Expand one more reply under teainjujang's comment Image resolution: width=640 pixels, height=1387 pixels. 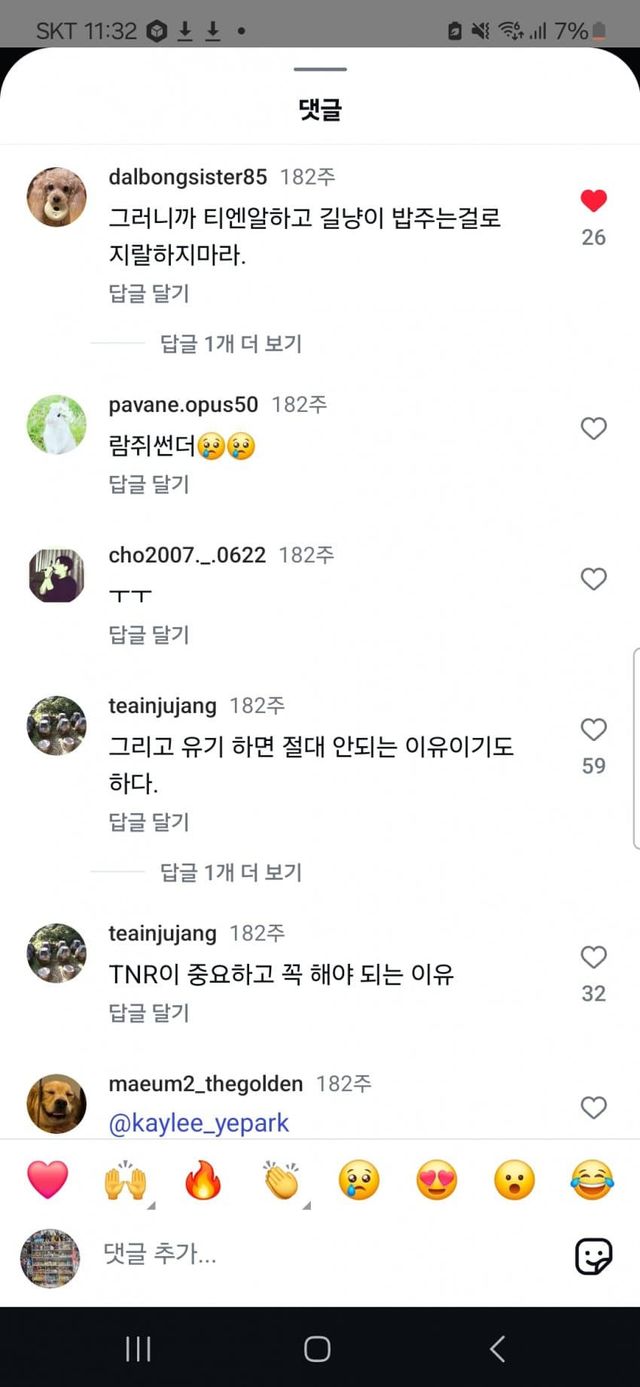pos(231,872)
